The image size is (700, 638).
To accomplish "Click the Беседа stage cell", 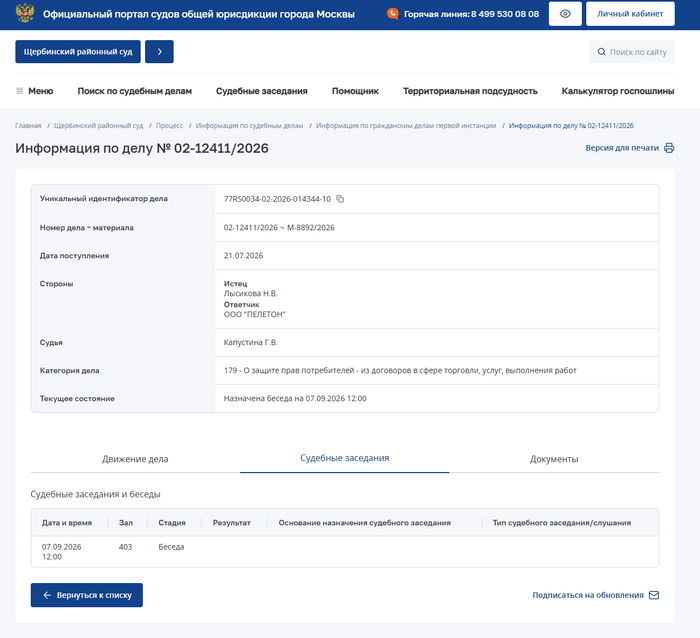I will (171, 547).
